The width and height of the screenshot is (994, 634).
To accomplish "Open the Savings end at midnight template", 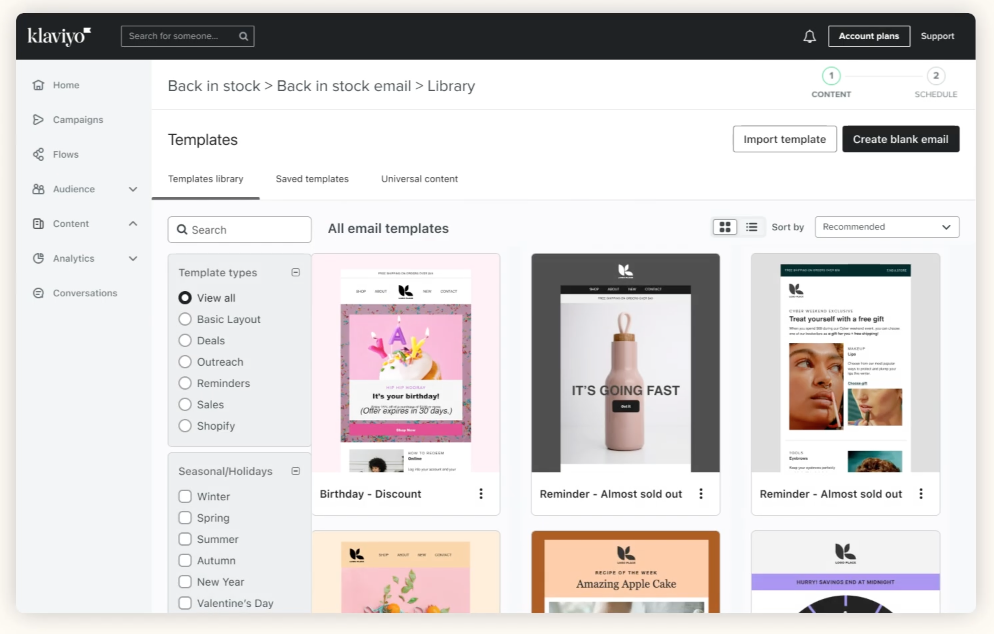I will [x=846, y=572].
